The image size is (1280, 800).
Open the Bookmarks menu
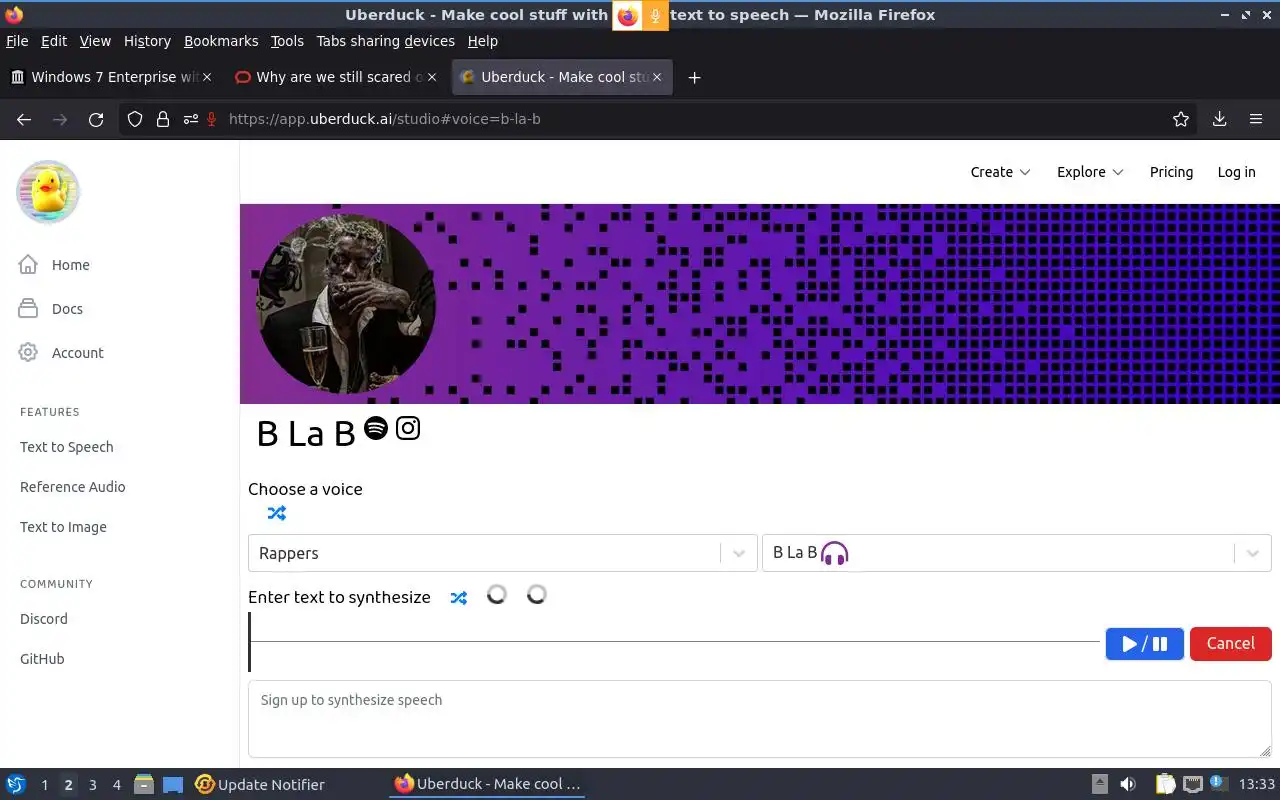(x=221, y=41)
